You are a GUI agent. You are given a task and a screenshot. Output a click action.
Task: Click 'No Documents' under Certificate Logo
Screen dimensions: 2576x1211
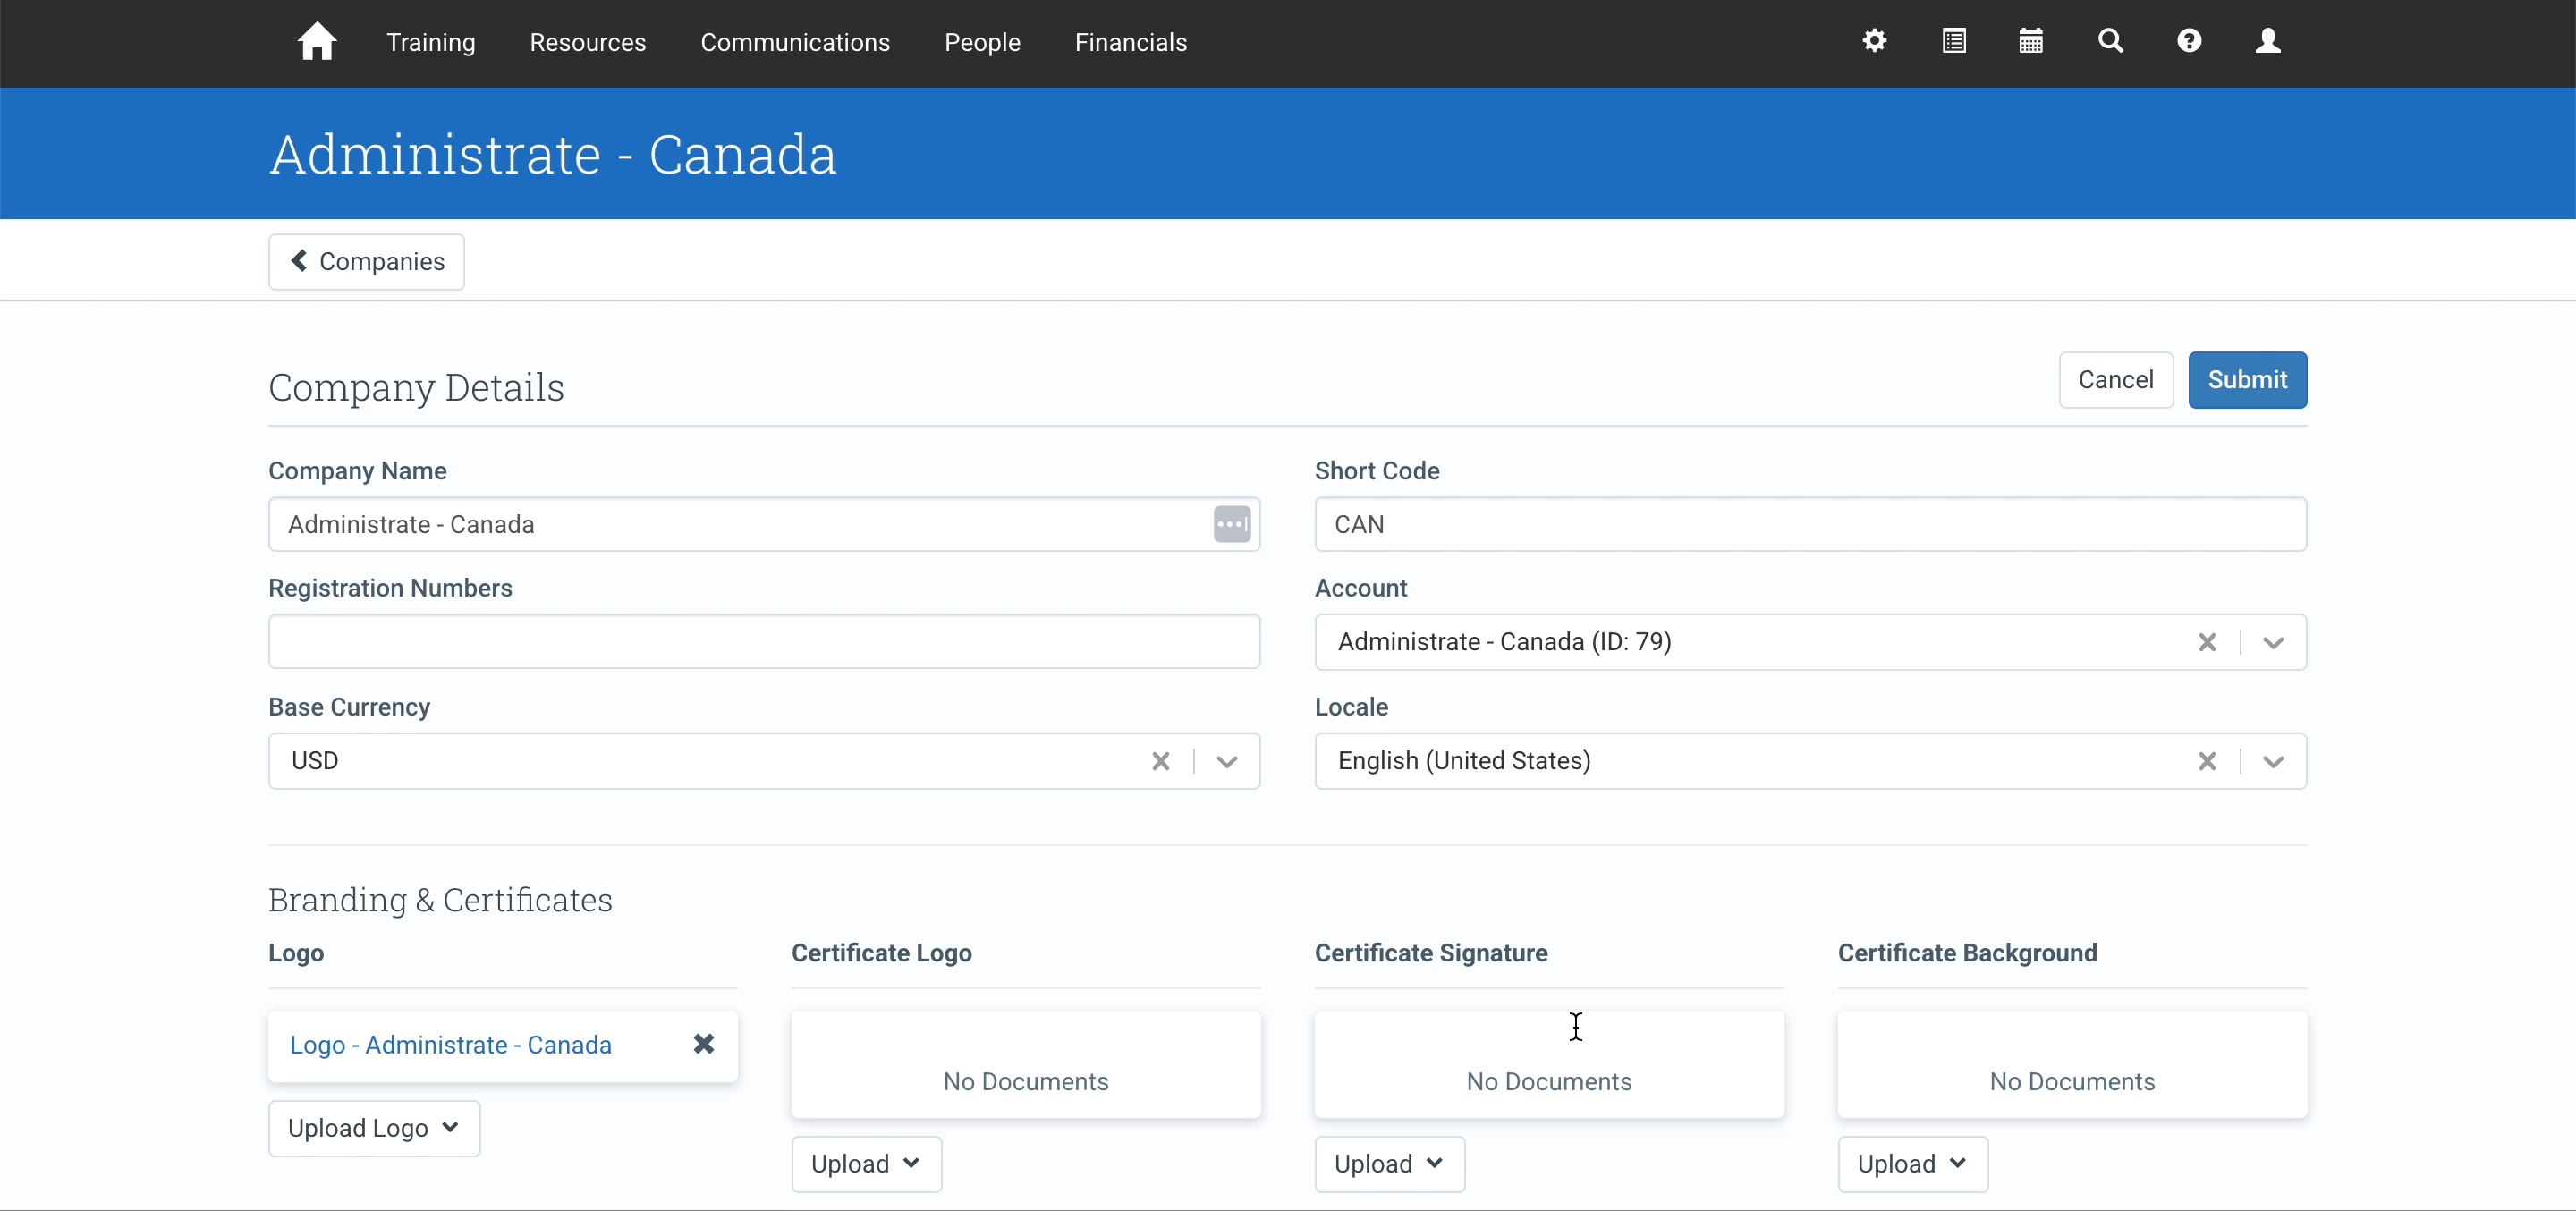[x=1025, y=1082]
